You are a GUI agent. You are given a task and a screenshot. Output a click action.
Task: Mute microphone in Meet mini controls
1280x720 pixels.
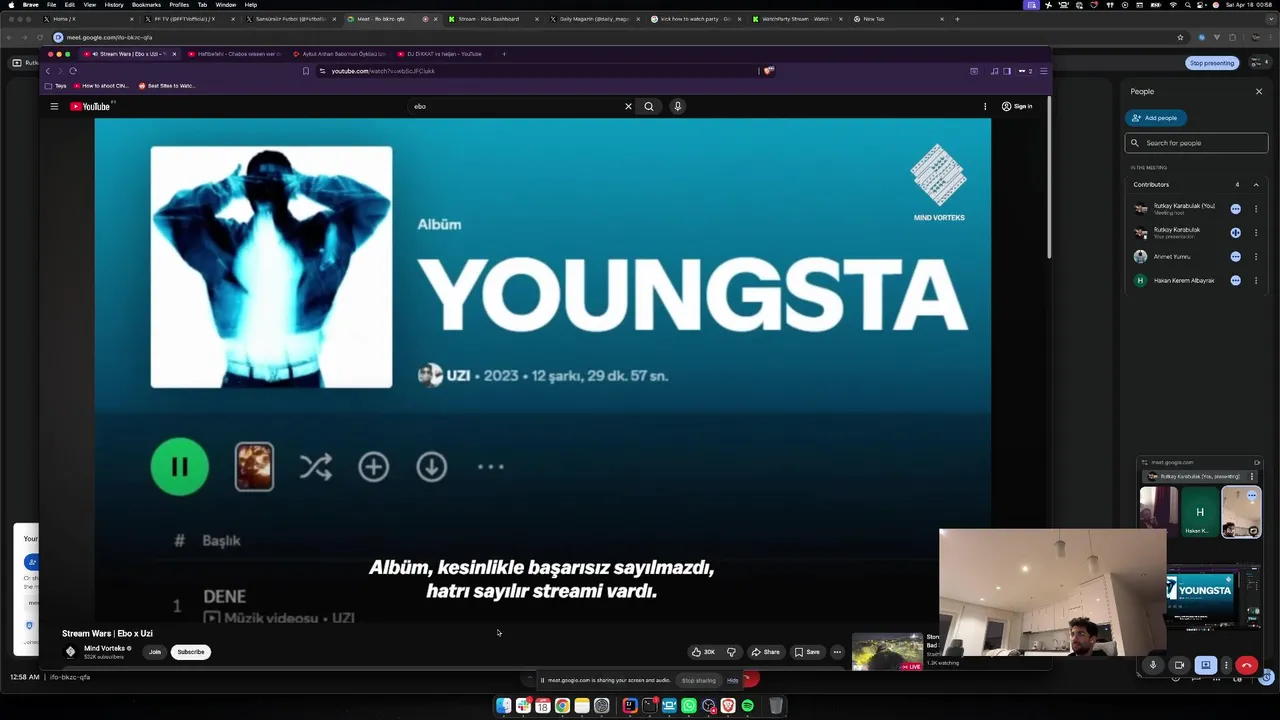[x=1153, y=665]
